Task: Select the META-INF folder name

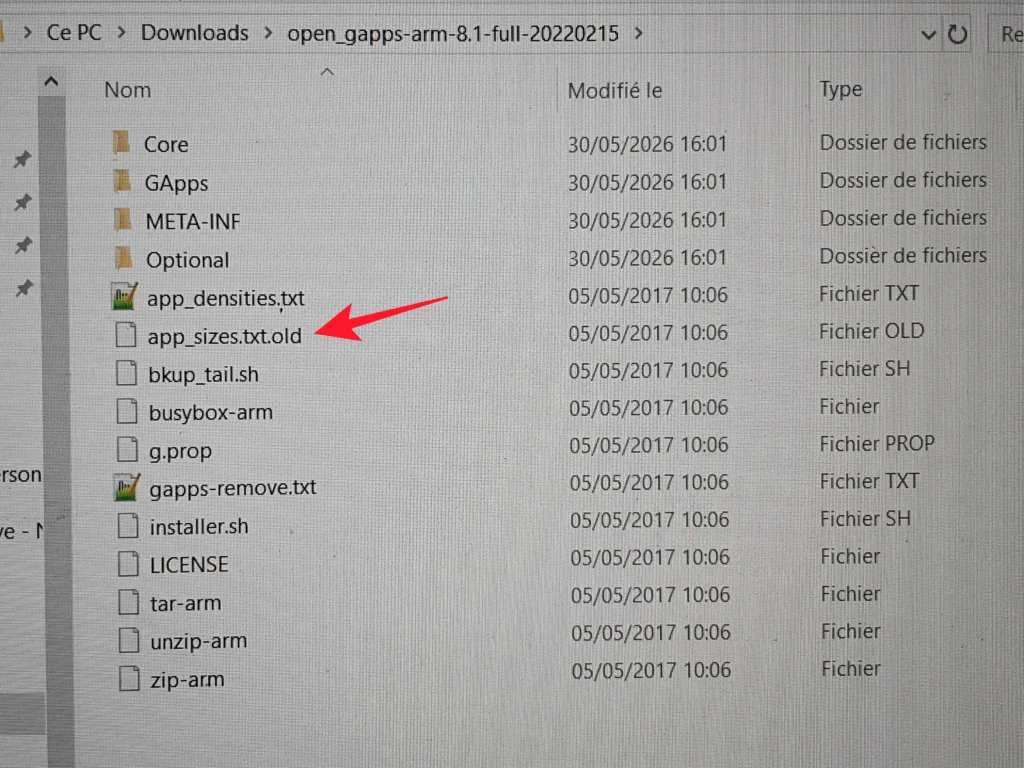Action: (193, 222)
